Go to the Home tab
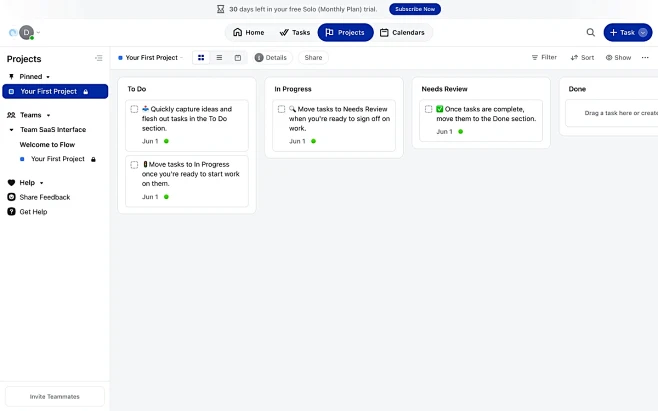The height and width of the screenshot is (411, 658). point(248,32)
